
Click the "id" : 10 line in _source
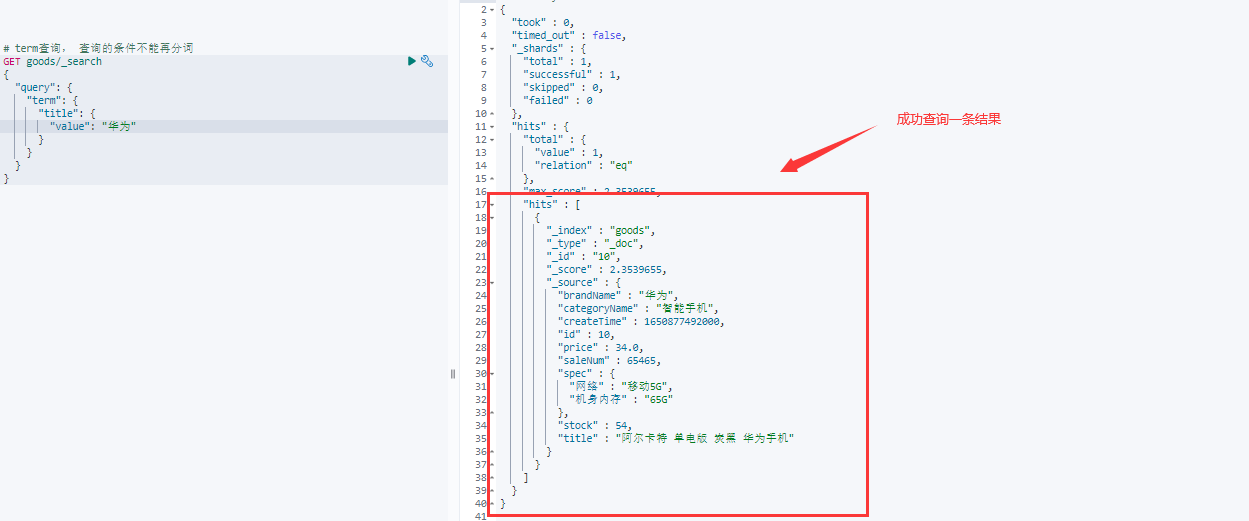[x=588, y=334]
